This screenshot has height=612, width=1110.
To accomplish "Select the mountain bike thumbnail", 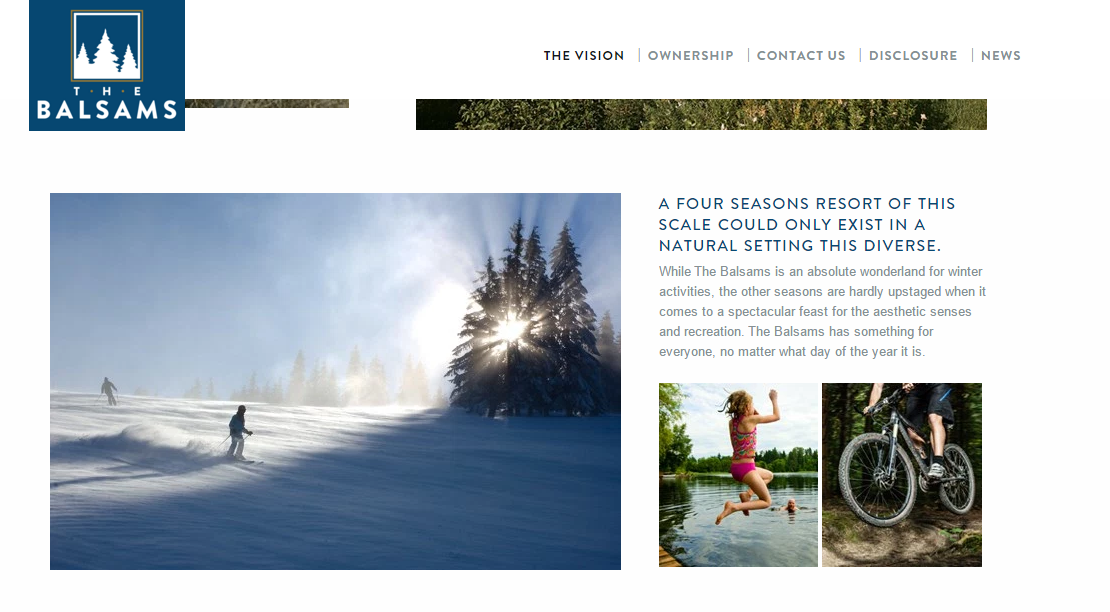I will (902, 475).
